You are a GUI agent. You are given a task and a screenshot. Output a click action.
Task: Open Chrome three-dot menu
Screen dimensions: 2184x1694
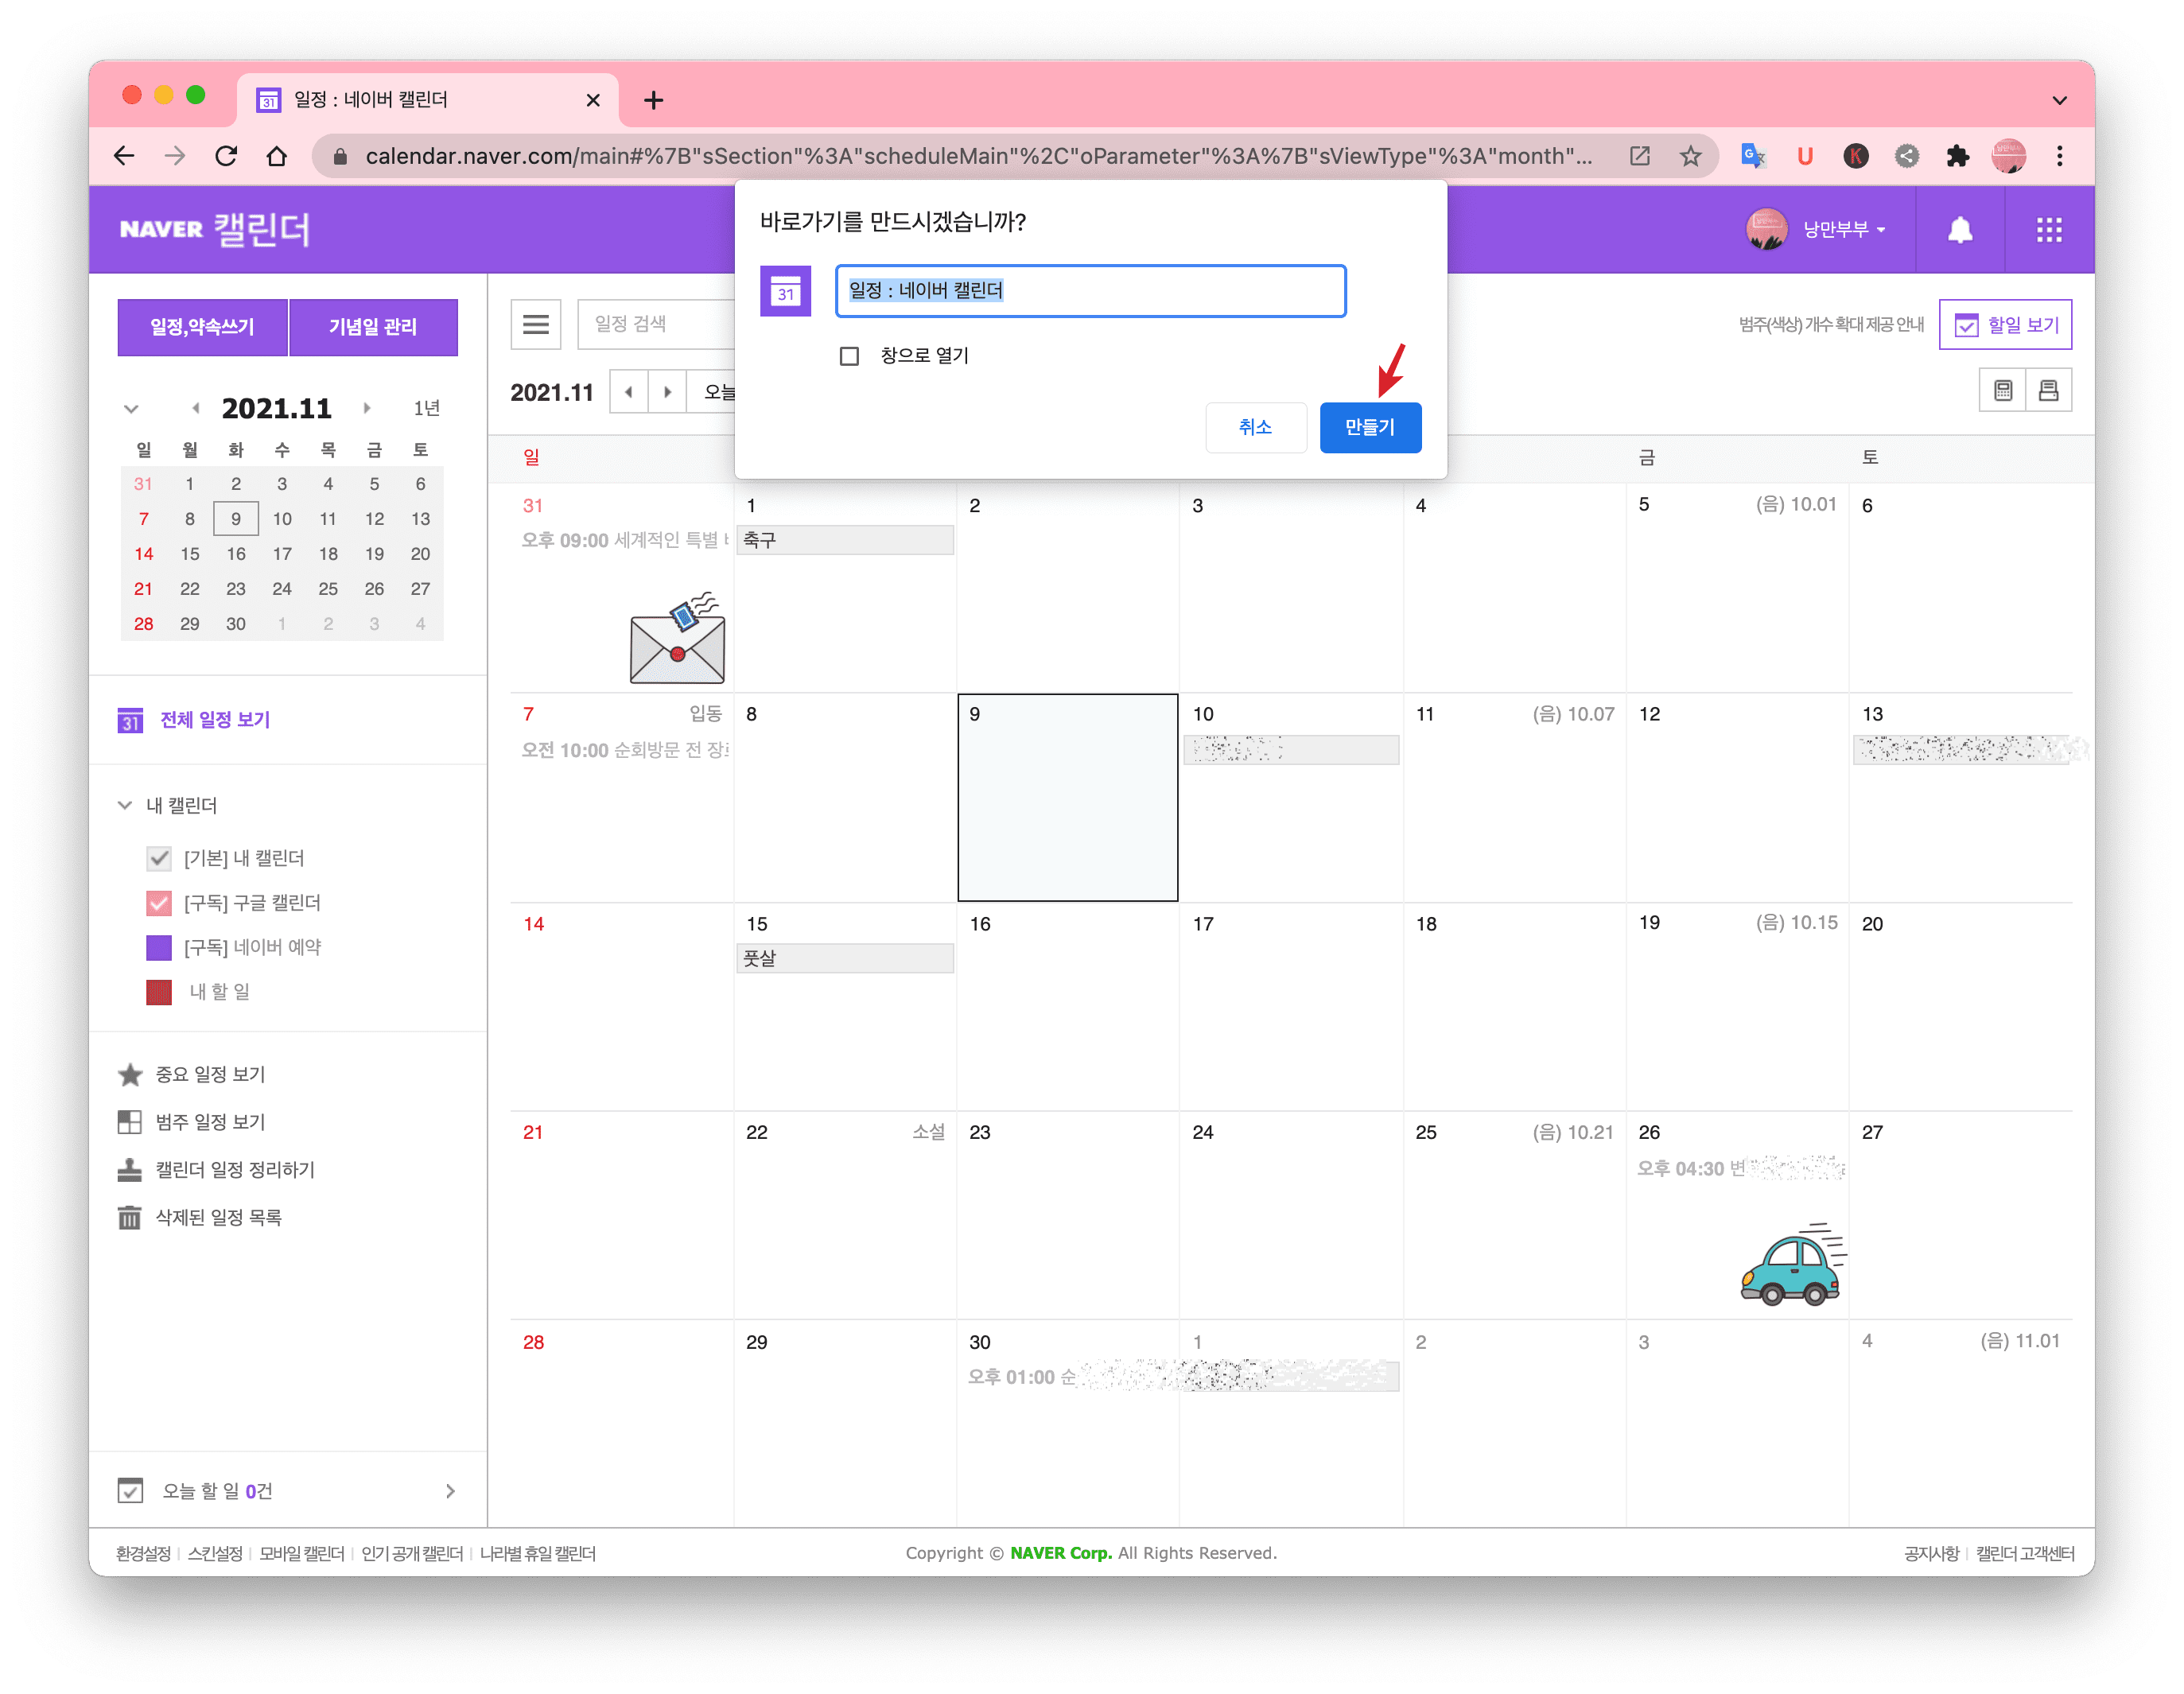(x=2060, y=156)
